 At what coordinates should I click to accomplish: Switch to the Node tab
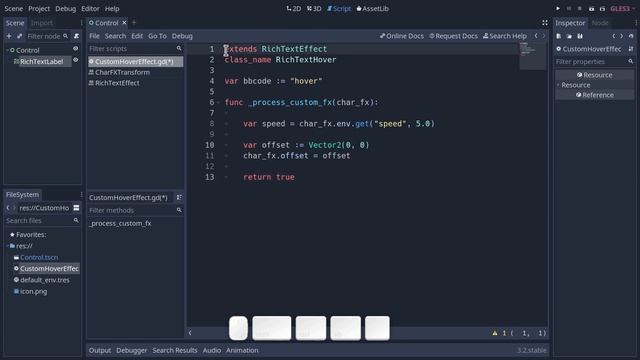600,23
